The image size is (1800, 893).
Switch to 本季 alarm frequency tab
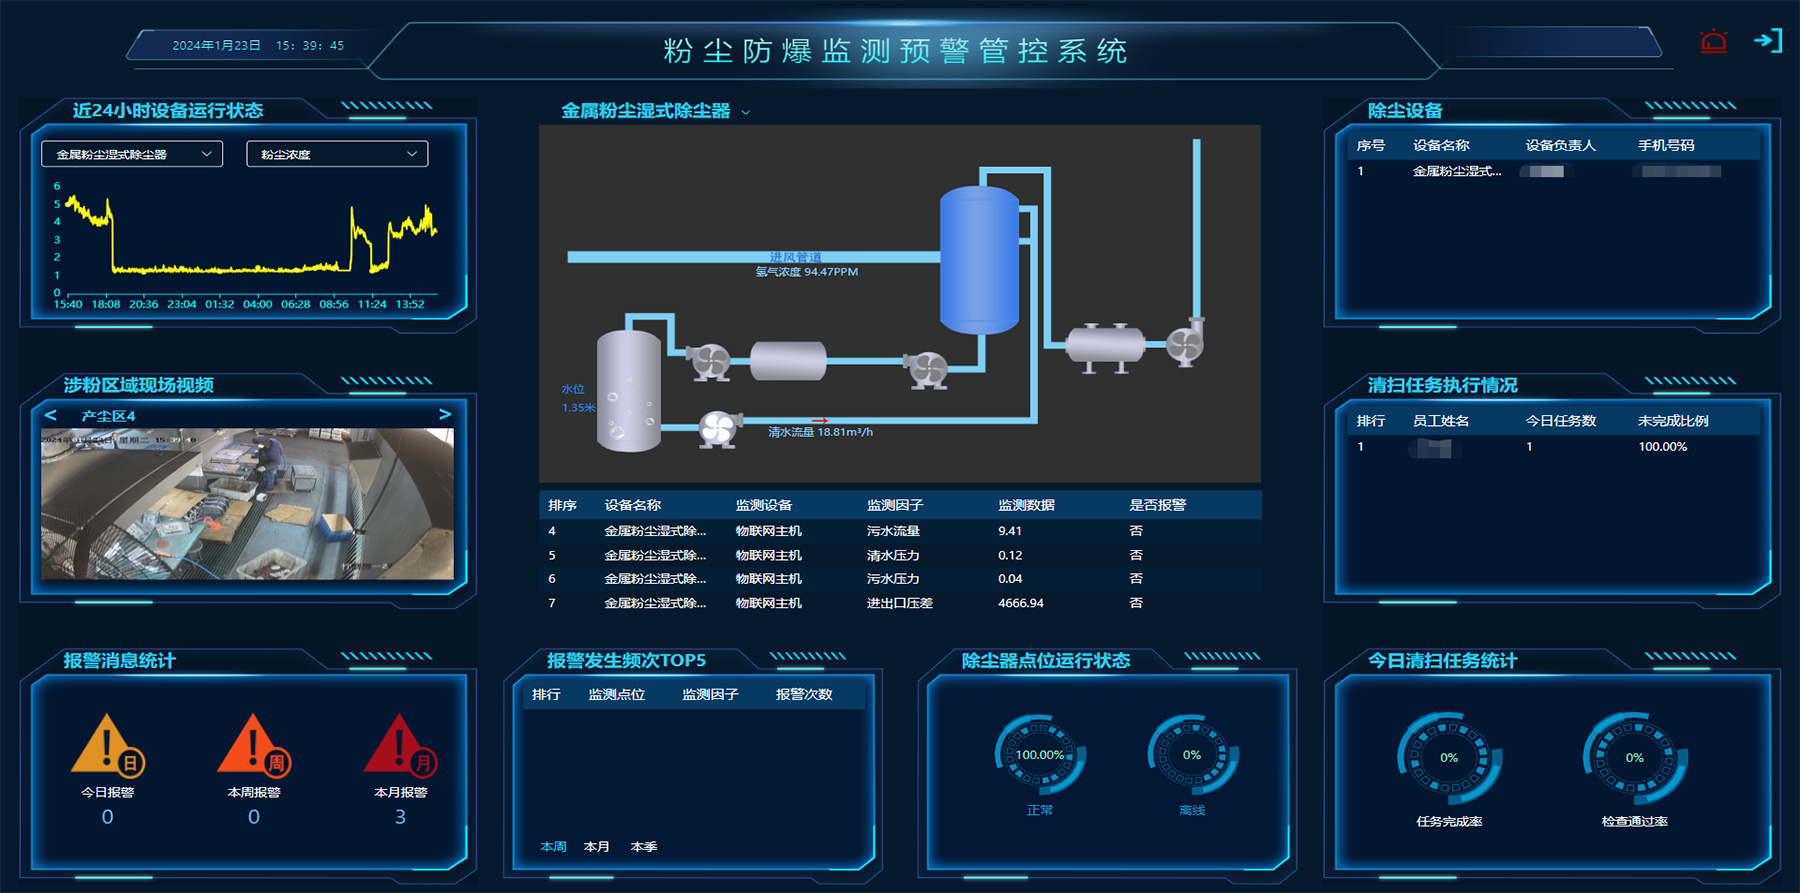tap(644, 847)
